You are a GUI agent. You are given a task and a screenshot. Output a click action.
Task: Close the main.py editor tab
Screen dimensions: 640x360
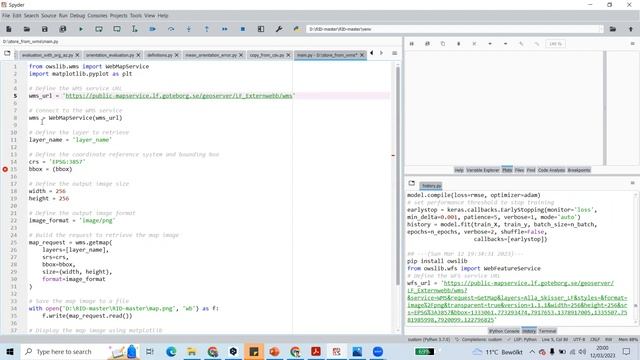click(x=362, y=55)
